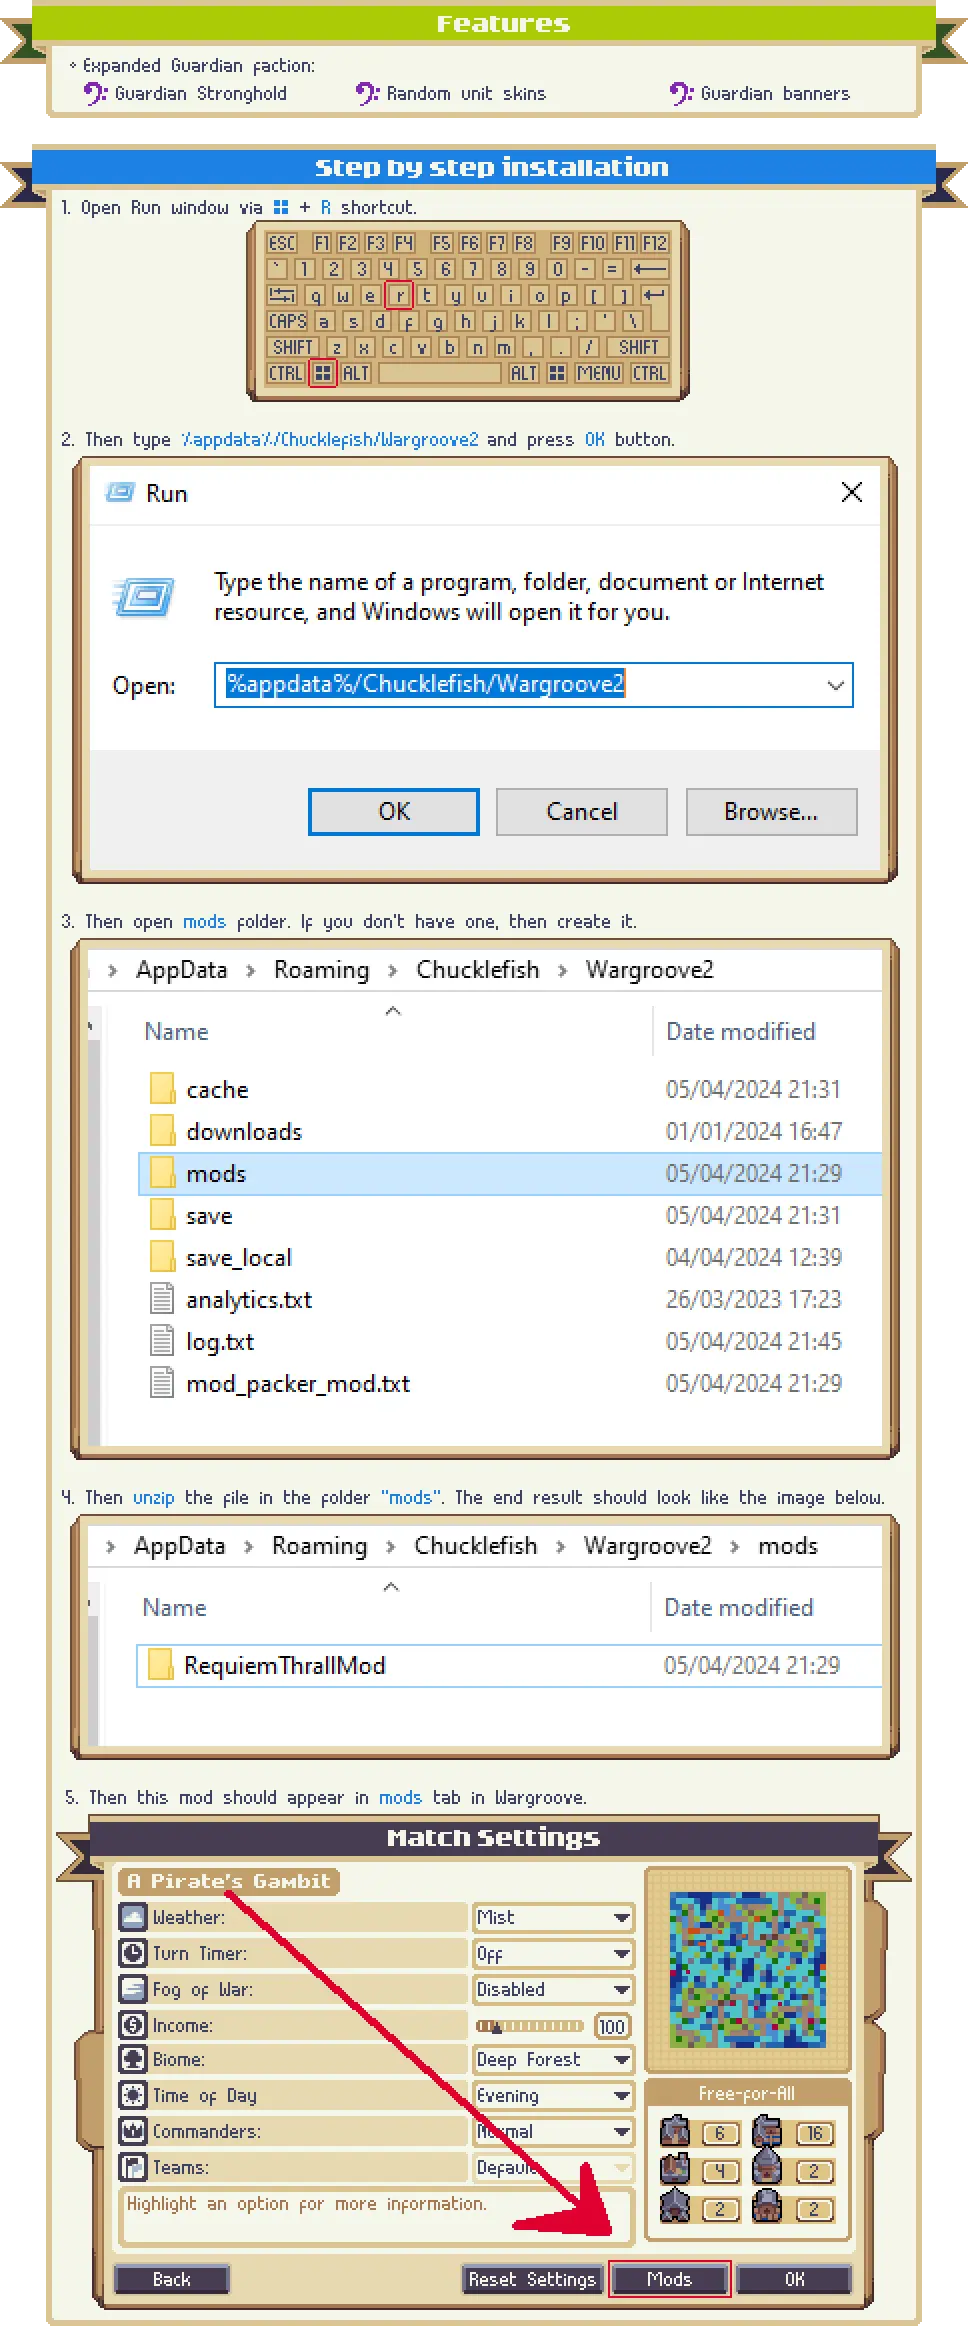
Task: Click the Fog of War icon
Action: 133,1988
